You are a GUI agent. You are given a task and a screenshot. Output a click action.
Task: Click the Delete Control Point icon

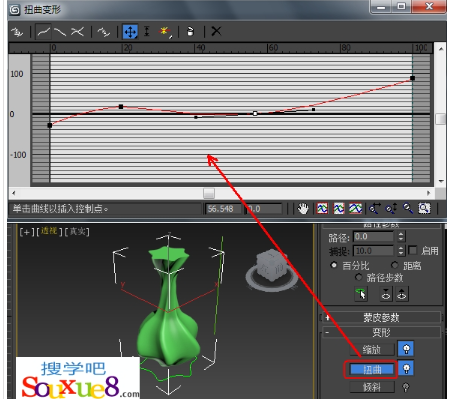click(190, 32)
